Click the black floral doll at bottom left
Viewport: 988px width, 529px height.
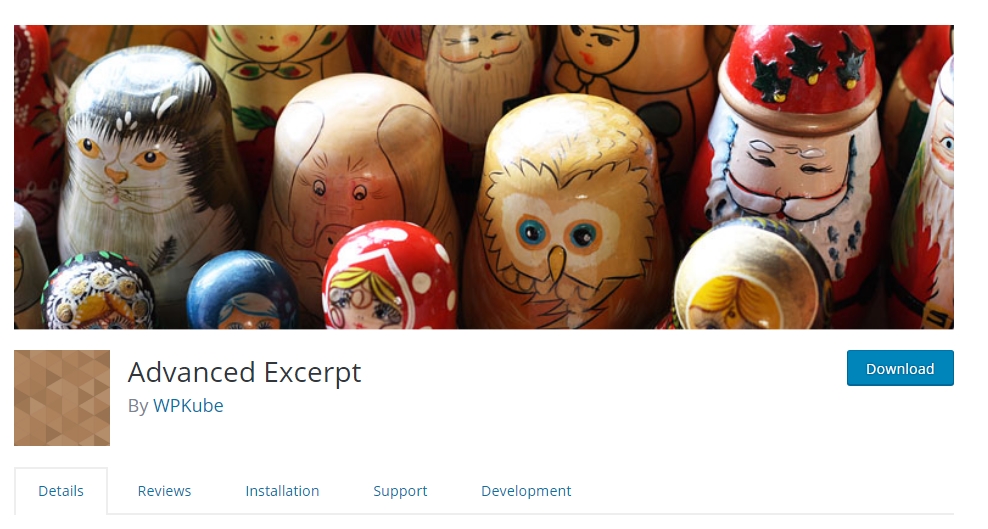[98, 291]
